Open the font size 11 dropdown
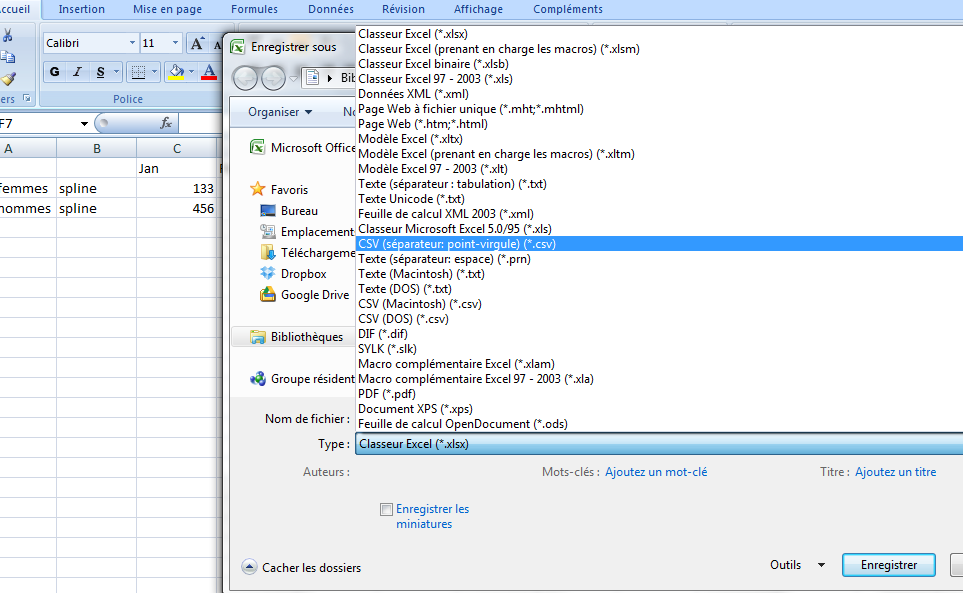This screenshot has height=593, width=963. click(x=176, y=43)
